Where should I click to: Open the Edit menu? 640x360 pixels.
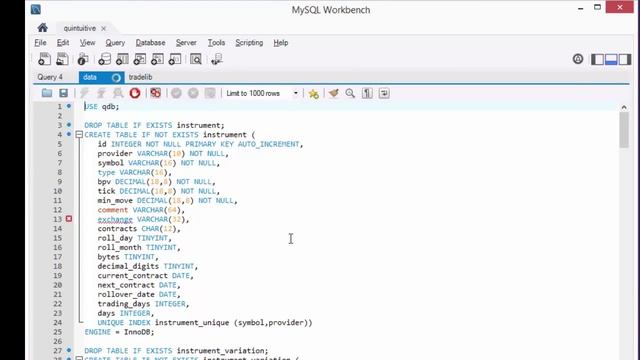[x=62, y=42]
